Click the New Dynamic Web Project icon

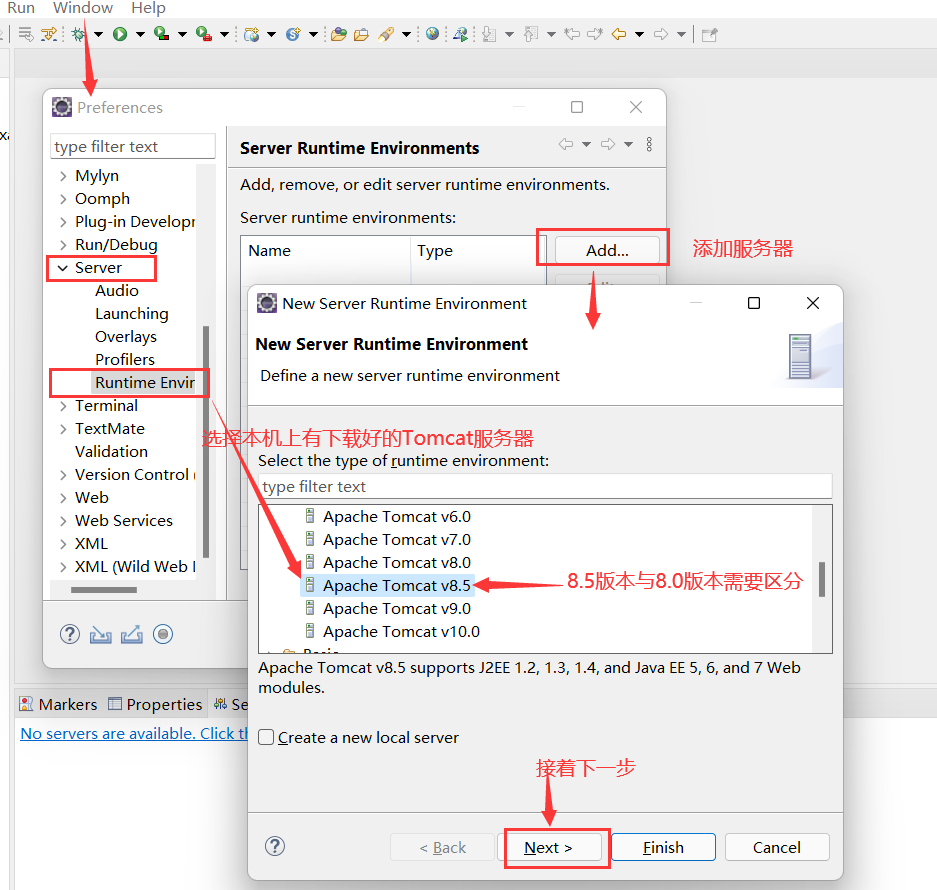point(252,34)
